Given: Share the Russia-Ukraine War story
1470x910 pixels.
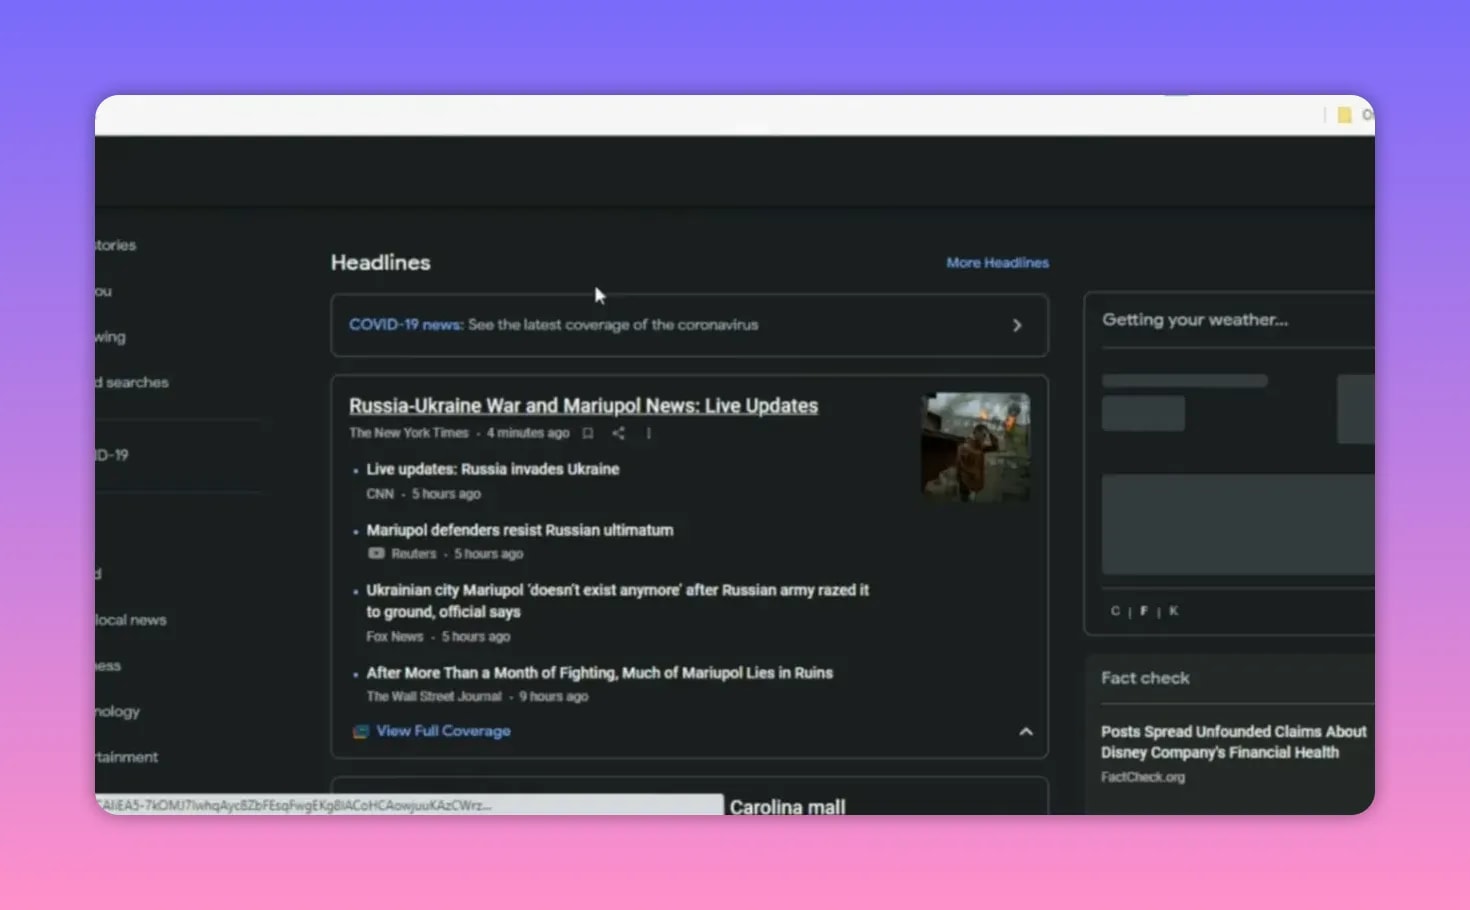Looking at the screenshot, I should pyautogui.click(x=618, y=432).
